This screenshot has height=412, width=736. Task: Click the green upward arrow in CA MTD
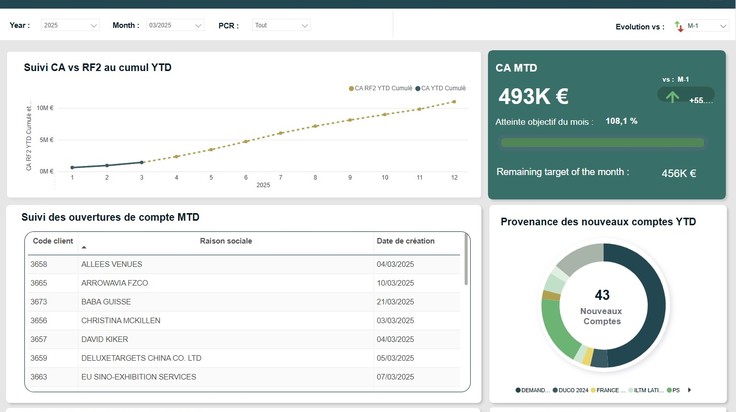(x=672, y=97)
